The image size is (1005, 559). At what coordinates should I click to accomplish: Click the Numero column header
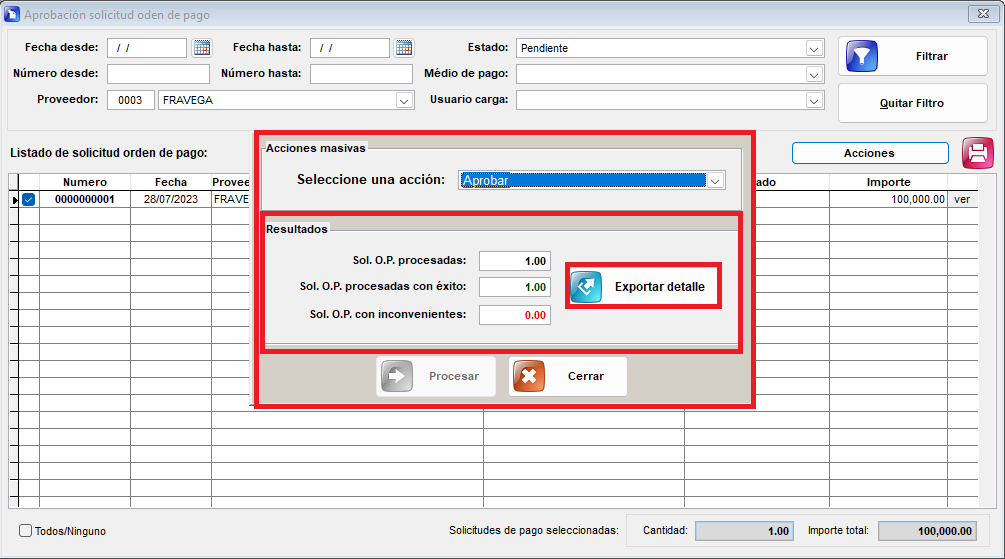(85, 182)
